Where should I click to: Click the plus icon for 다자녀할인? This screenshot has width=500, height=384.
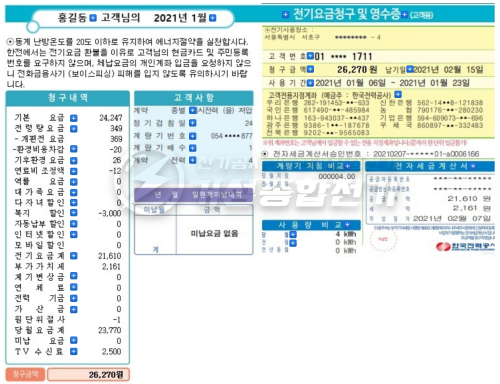pos(74,203)
